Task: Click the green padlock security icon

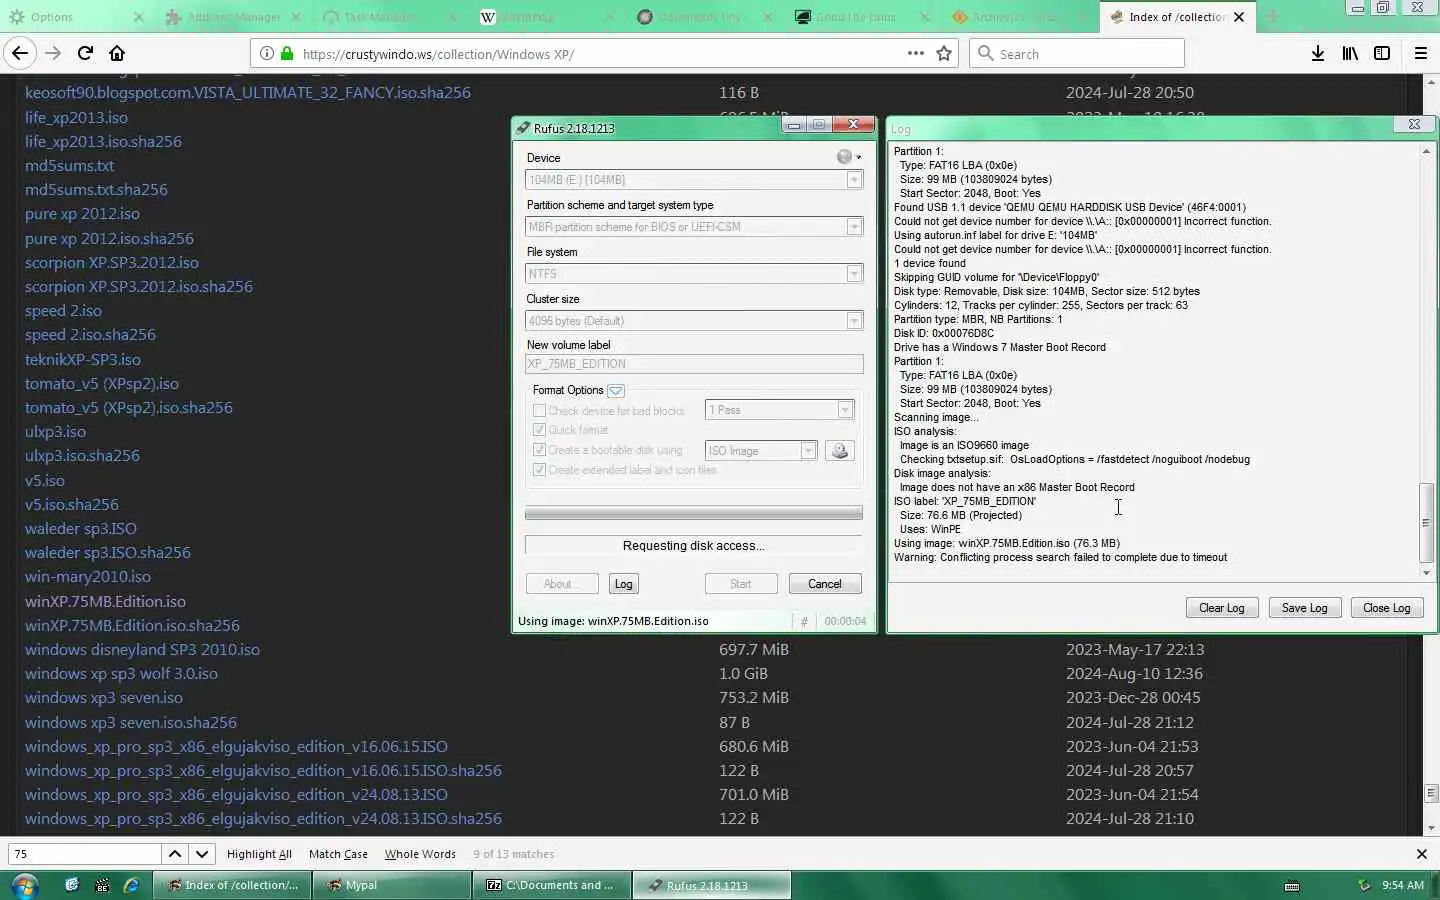Action: click(x=287, y=54)
